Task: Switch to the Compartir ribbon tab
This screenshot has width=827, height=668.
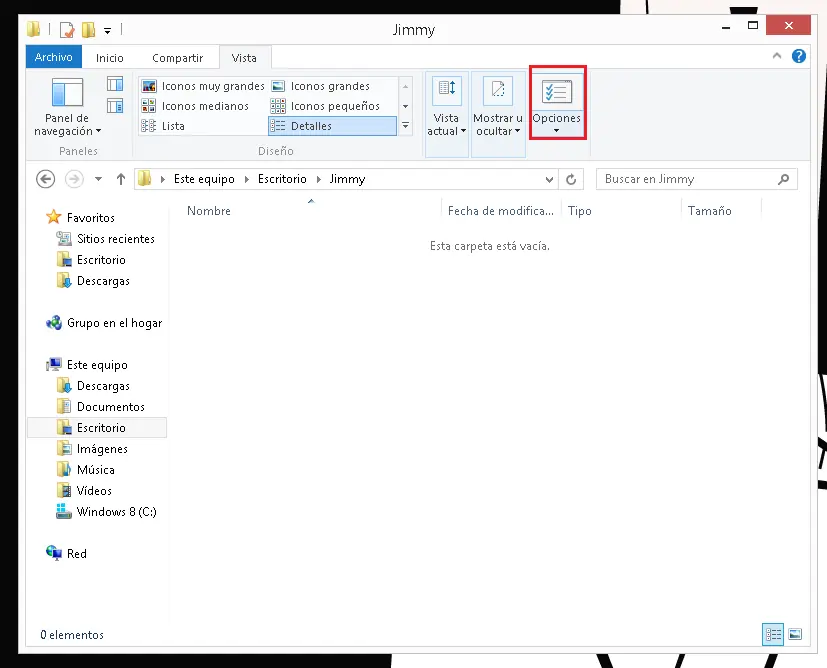Action: click(x=177, y=57)
